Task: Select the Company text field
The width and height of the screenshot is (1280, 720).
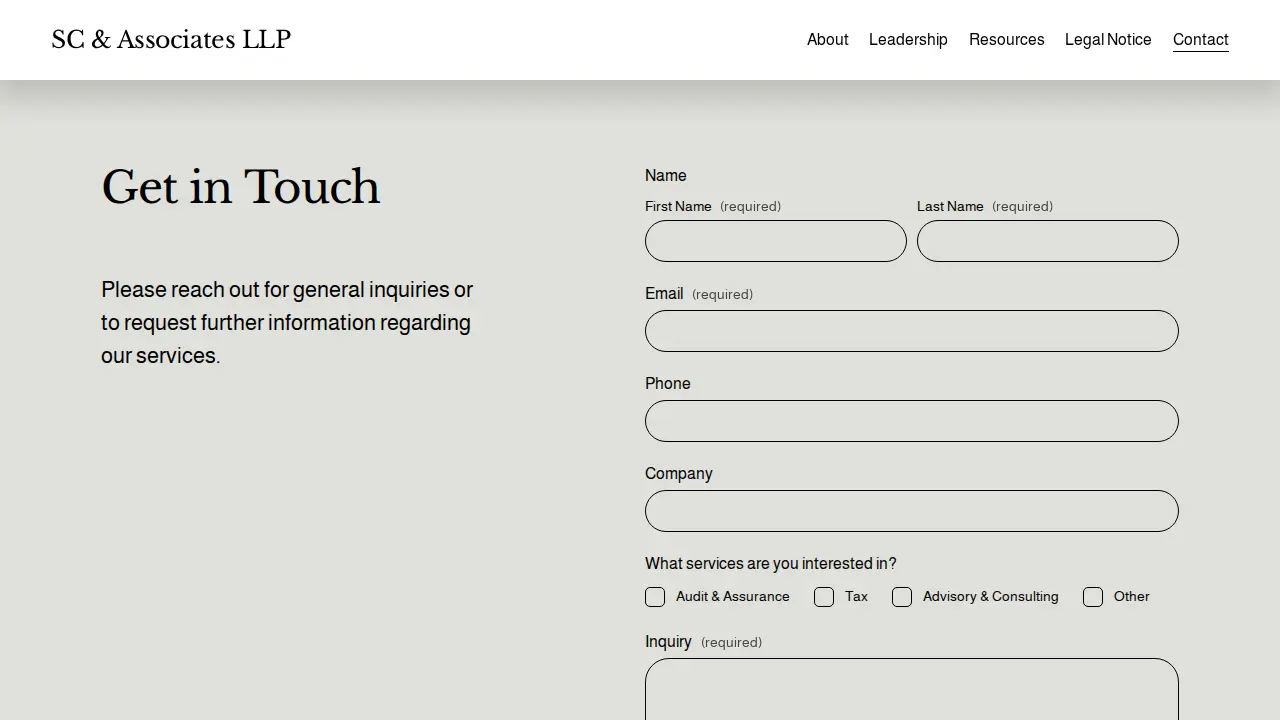Action: [x=912, y=511]
